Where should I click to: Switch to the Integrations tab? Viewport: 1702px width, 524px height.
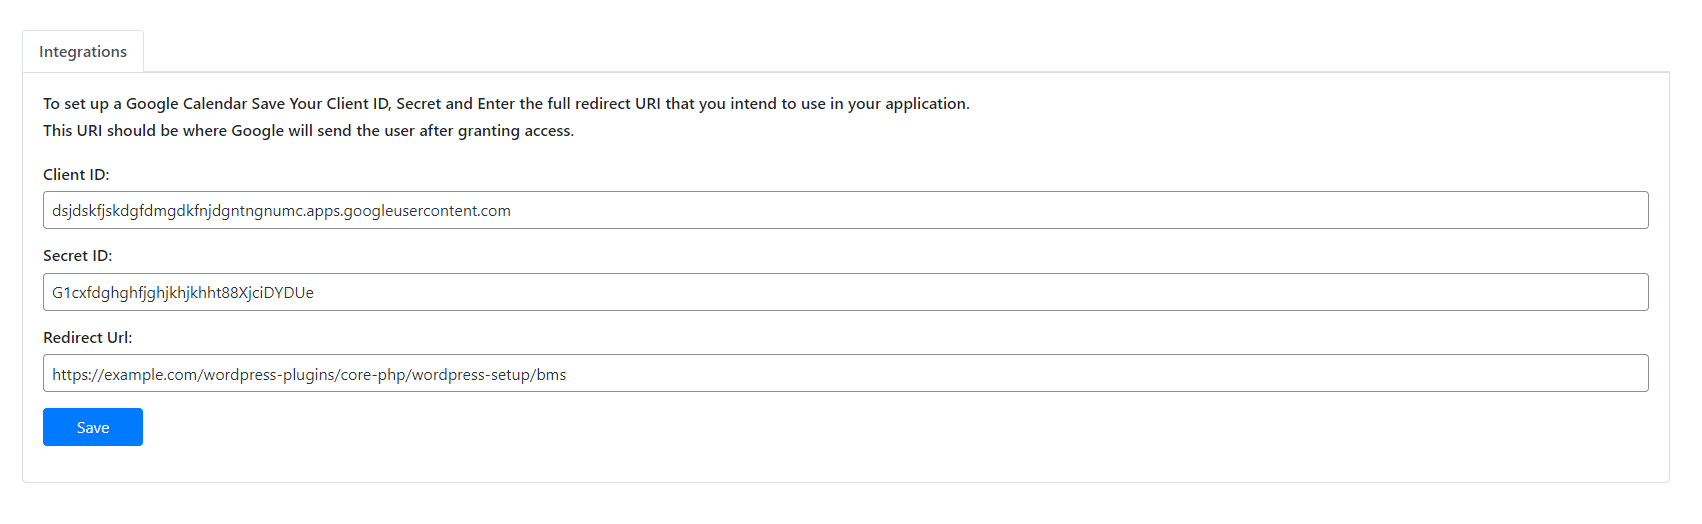tap(83, 52)
